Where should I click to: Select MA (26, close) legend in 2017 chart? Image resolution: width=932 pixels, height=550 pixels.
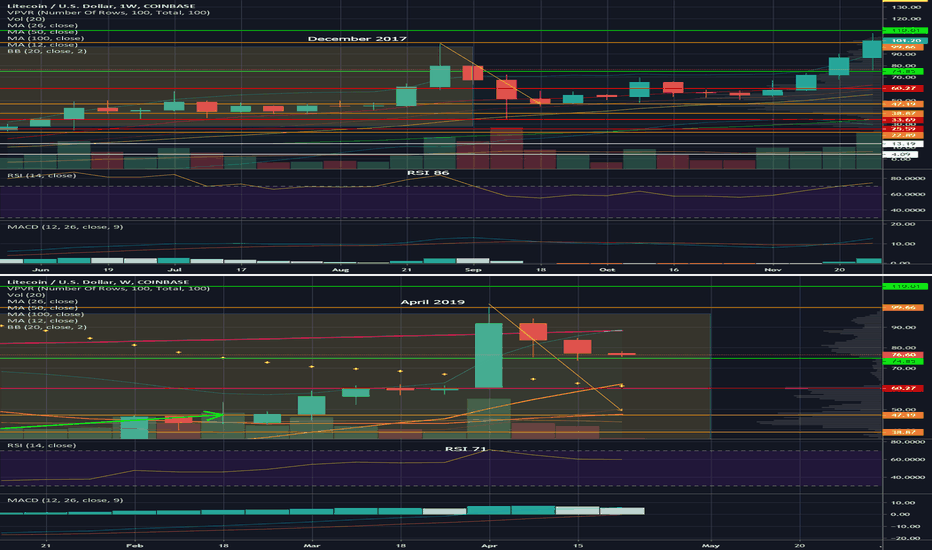point(42,26)
